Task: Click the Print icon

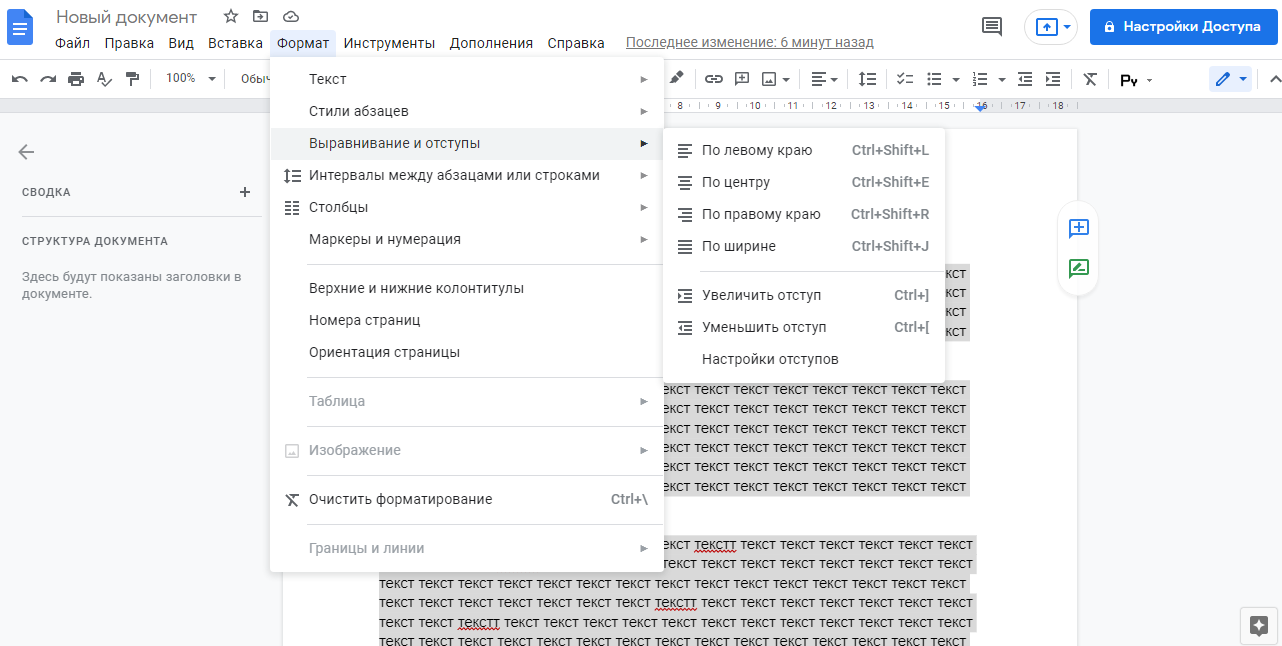Action: coord(76,79)
